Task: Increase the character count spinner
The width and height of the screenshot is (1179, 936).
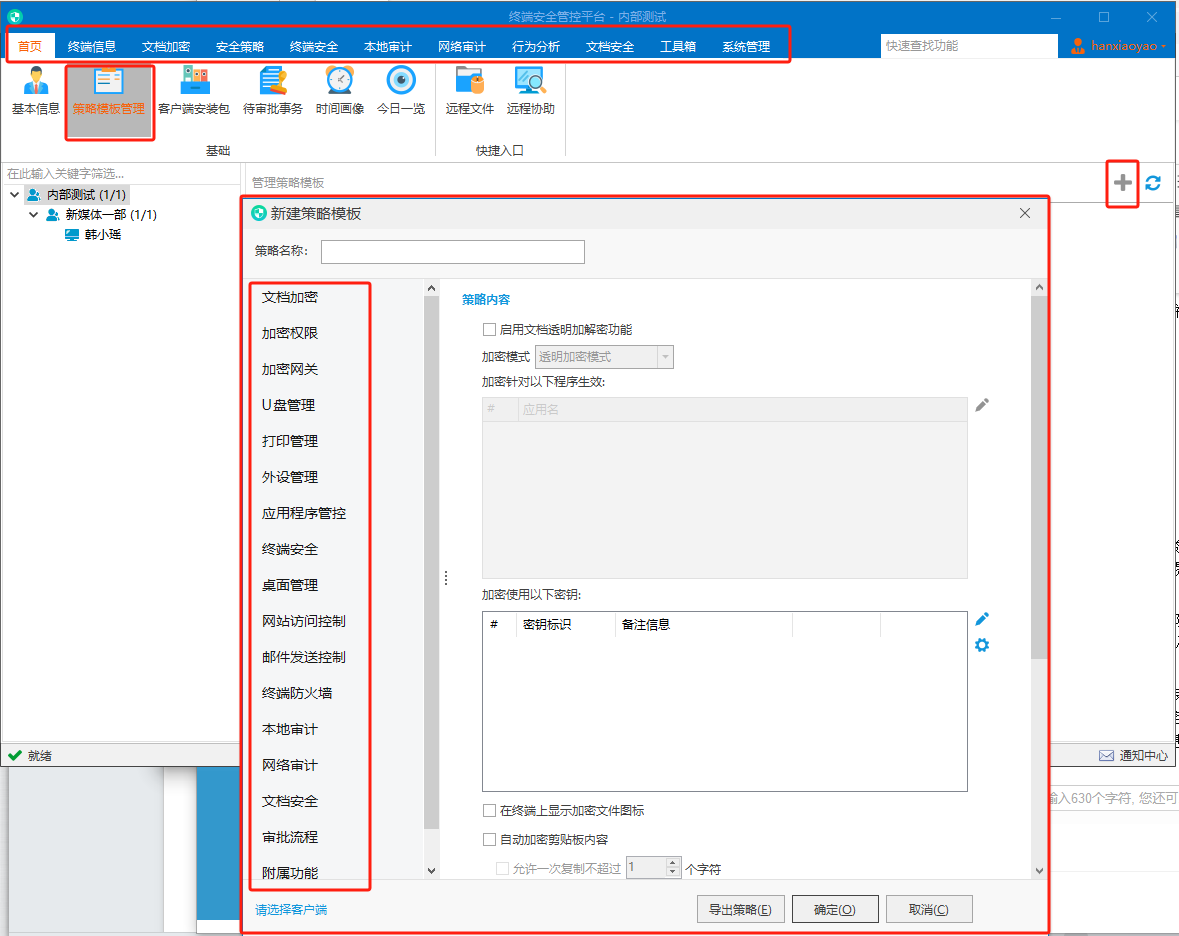Action: pyautogui.click(x=673, y=863)
